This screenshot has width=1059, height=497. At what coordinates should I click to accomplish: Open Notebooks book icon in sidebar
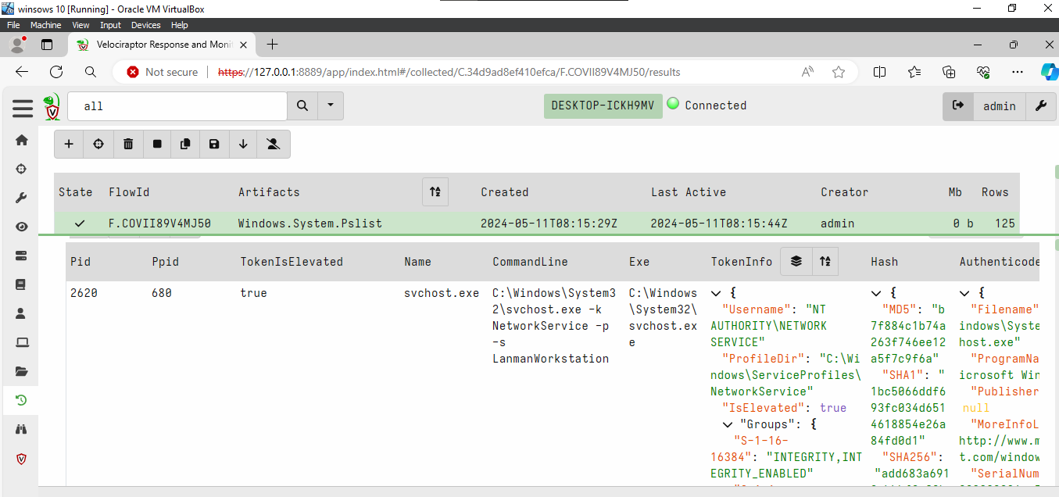coord(22,284)
